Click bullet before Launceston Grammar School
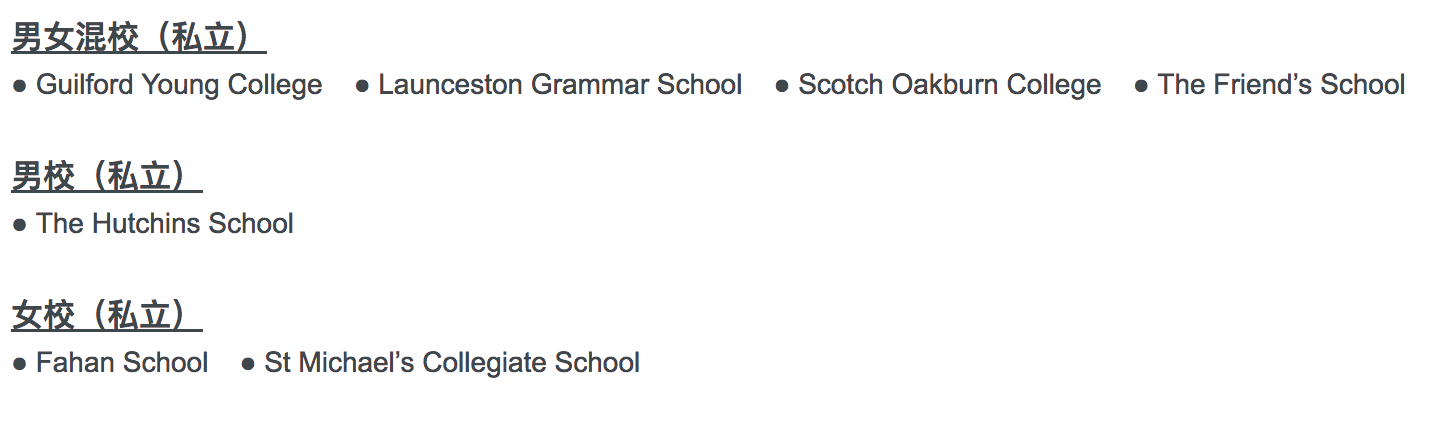This screenshot has width=1434, height=424. (362, 86)
